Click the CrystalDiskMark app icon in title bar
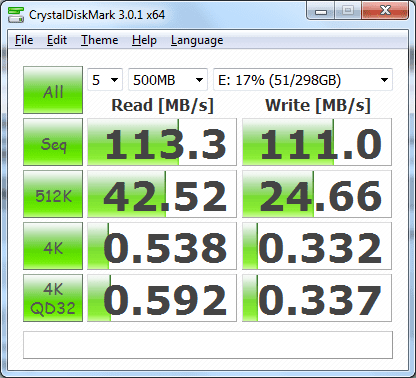 pos(16,15)
